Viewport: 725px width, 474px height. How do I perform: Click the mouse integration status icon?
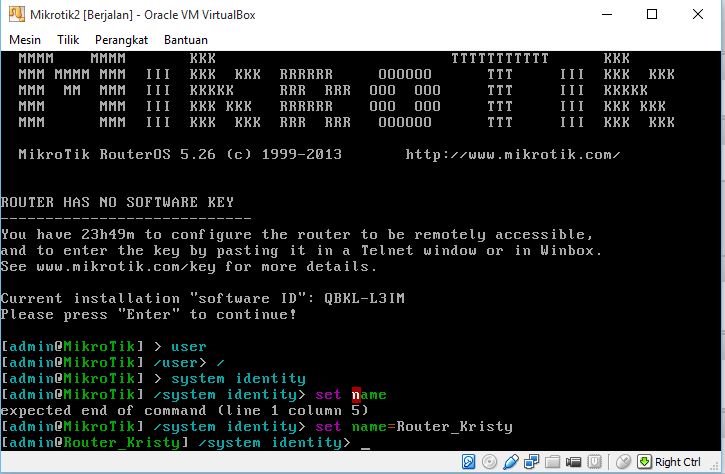[623, 462]
